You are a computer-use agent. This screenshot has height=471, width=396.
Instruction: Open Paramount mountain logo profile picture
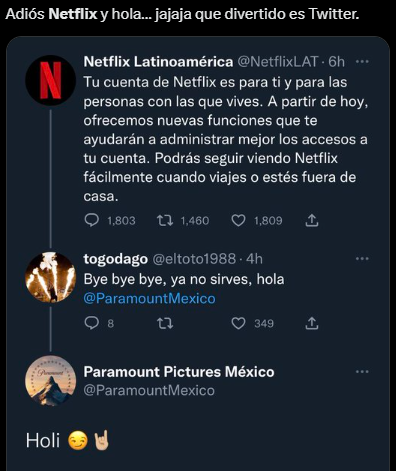click(51, 381)
